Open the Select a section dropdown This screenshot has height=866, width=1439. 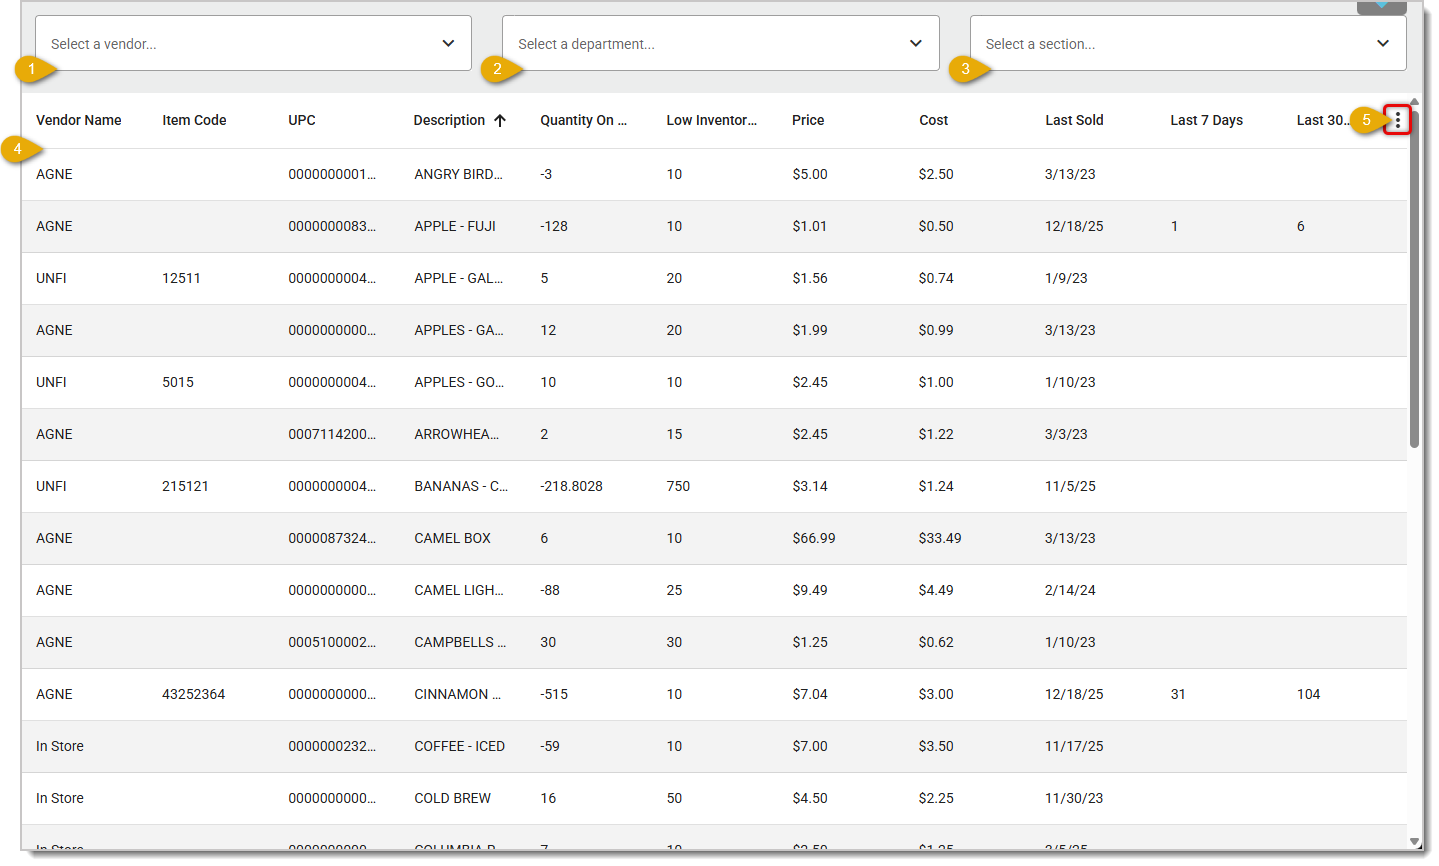tap(1188, 43)
